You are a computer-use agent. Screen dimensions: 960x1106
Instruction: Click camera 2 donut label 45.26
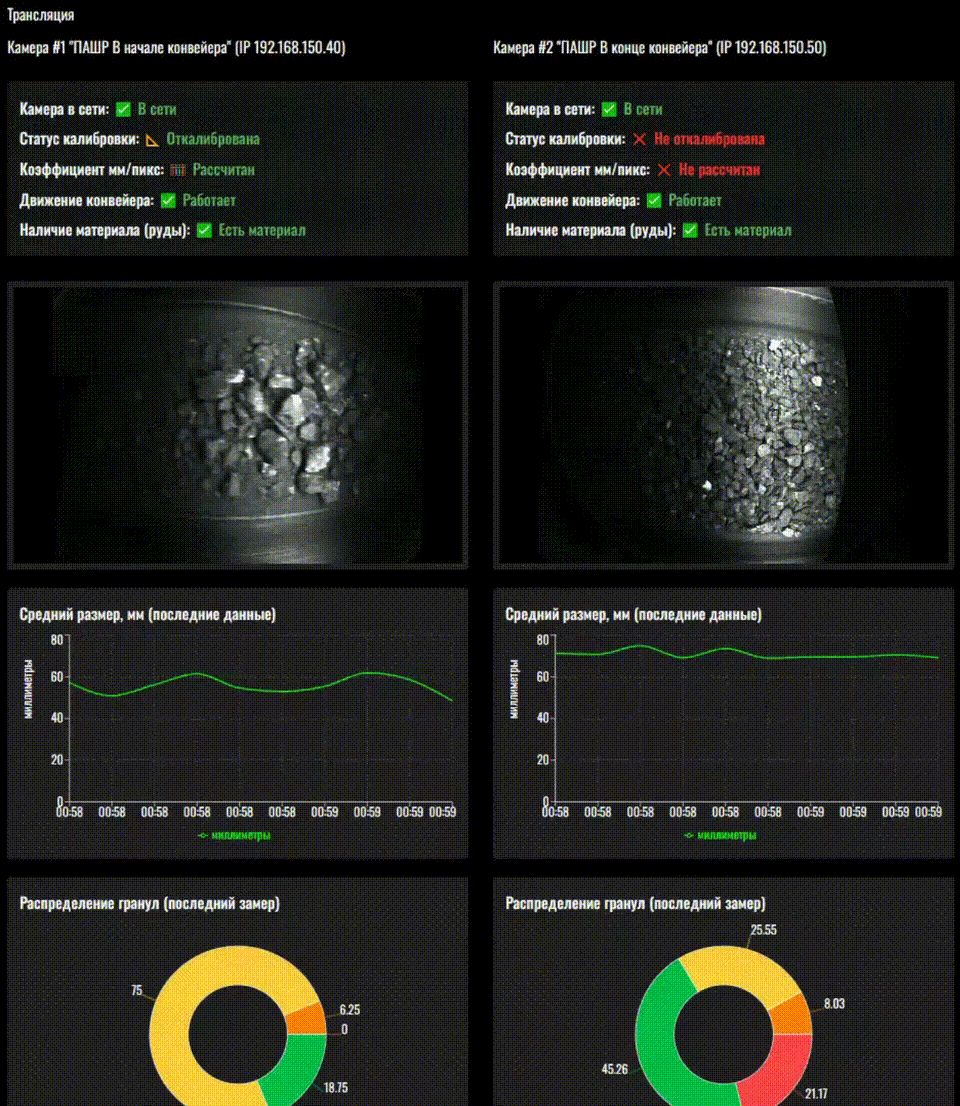click(x=614, y=1069)
